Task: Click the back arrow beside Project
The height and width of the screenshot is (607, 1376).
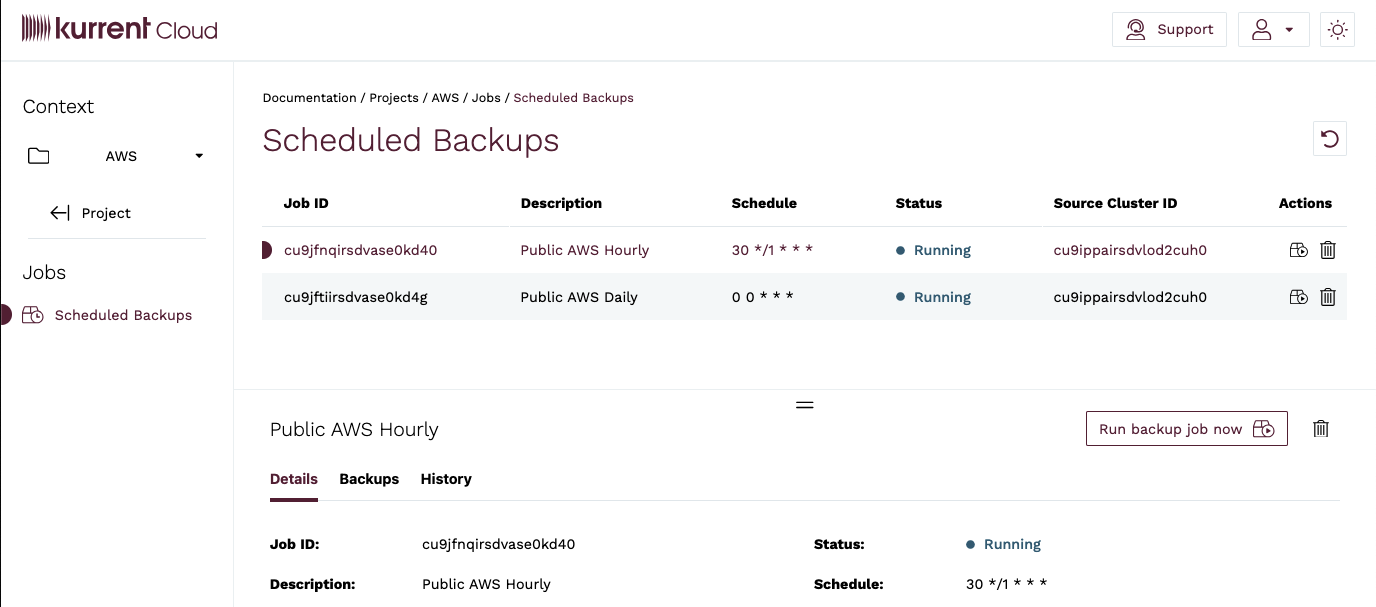Action: tap(58, 212)
